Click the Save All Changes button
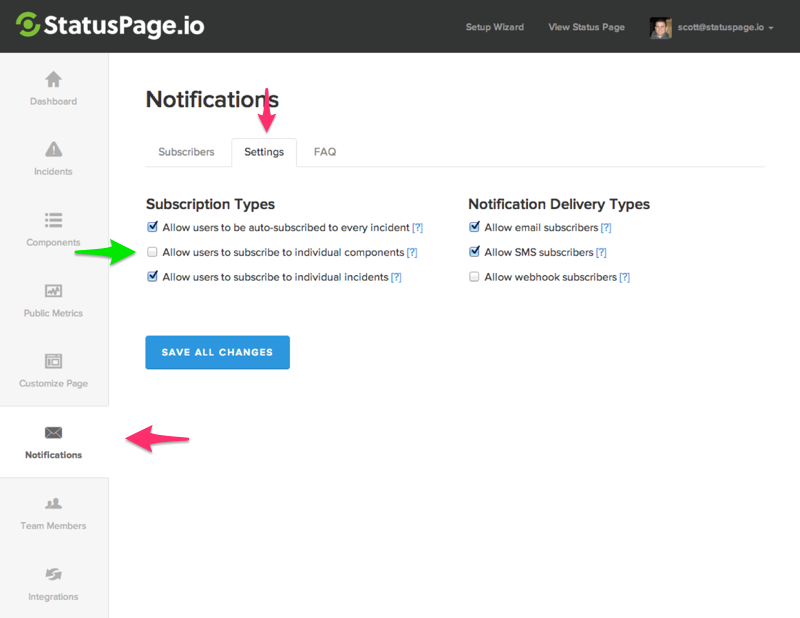 pyautogui.click(x=217, y=352)
